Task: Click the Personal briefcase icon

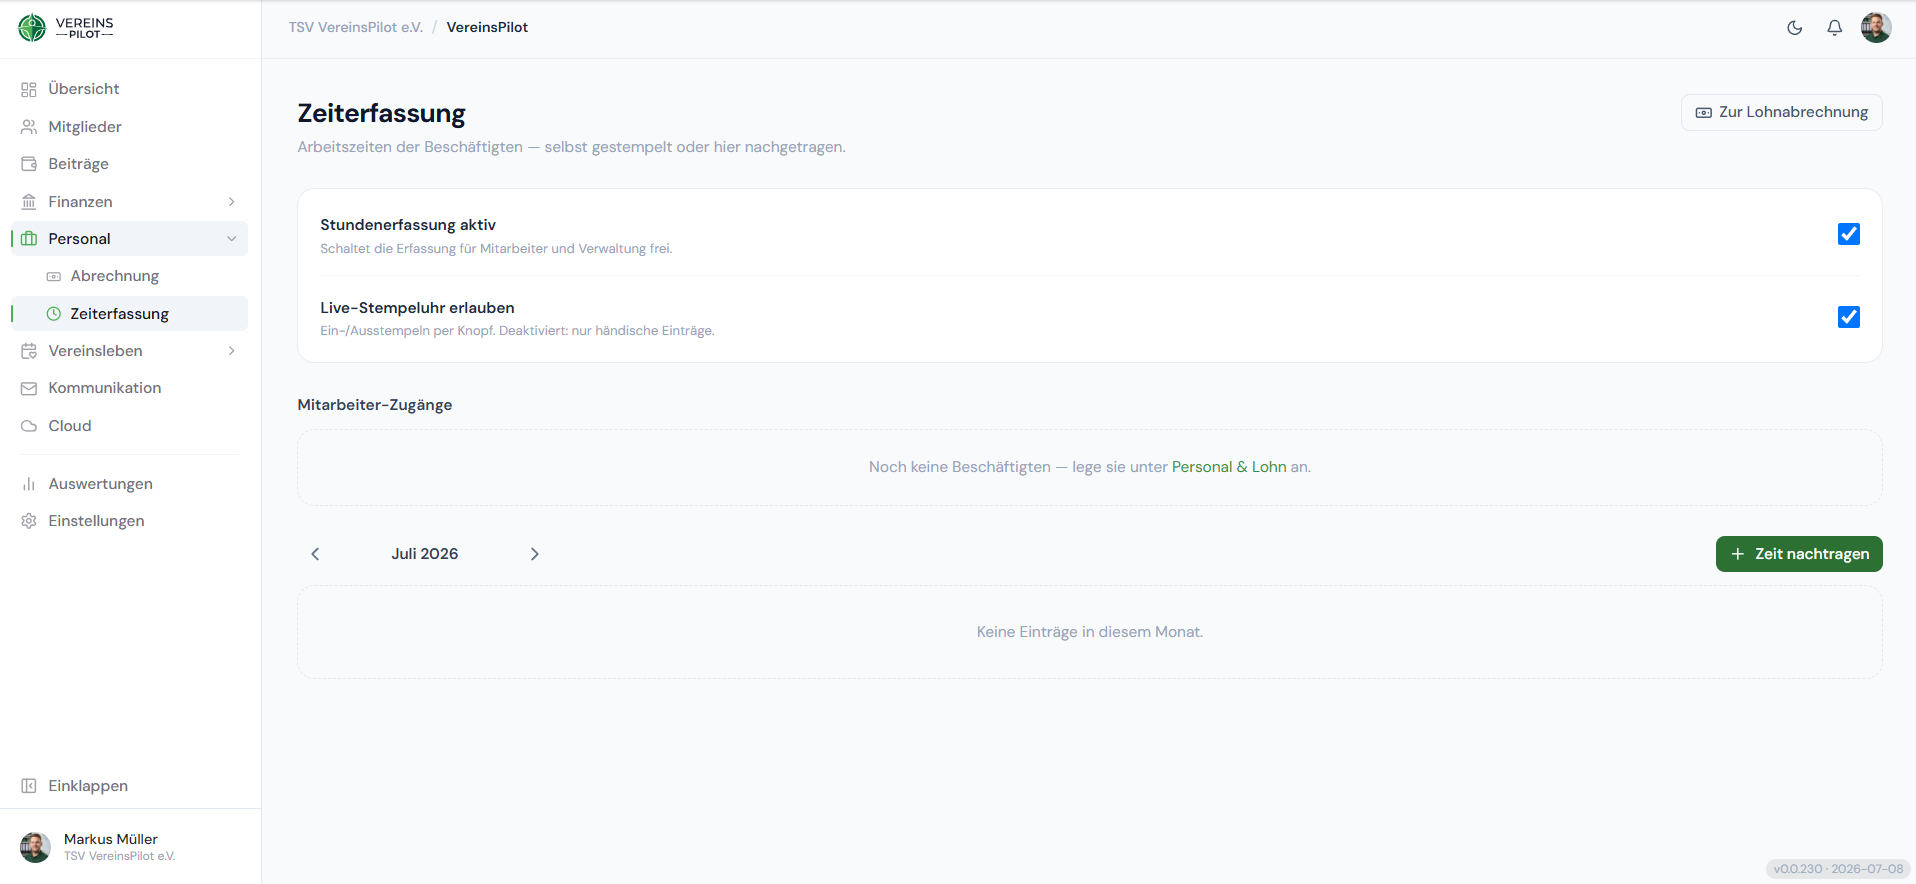Action: click(29, 239)
